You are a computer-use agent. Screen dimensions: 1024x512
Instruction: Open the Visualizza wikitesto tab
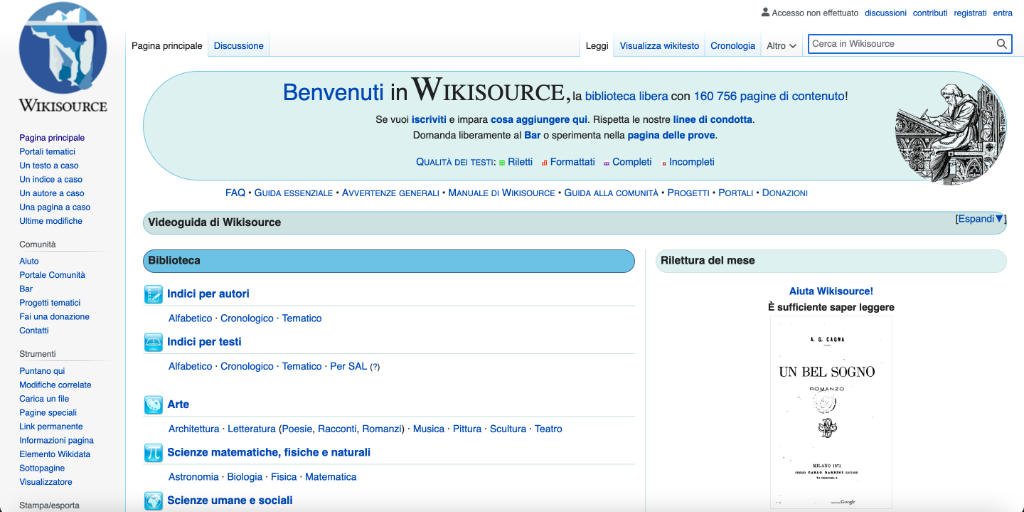click(659, 46)
